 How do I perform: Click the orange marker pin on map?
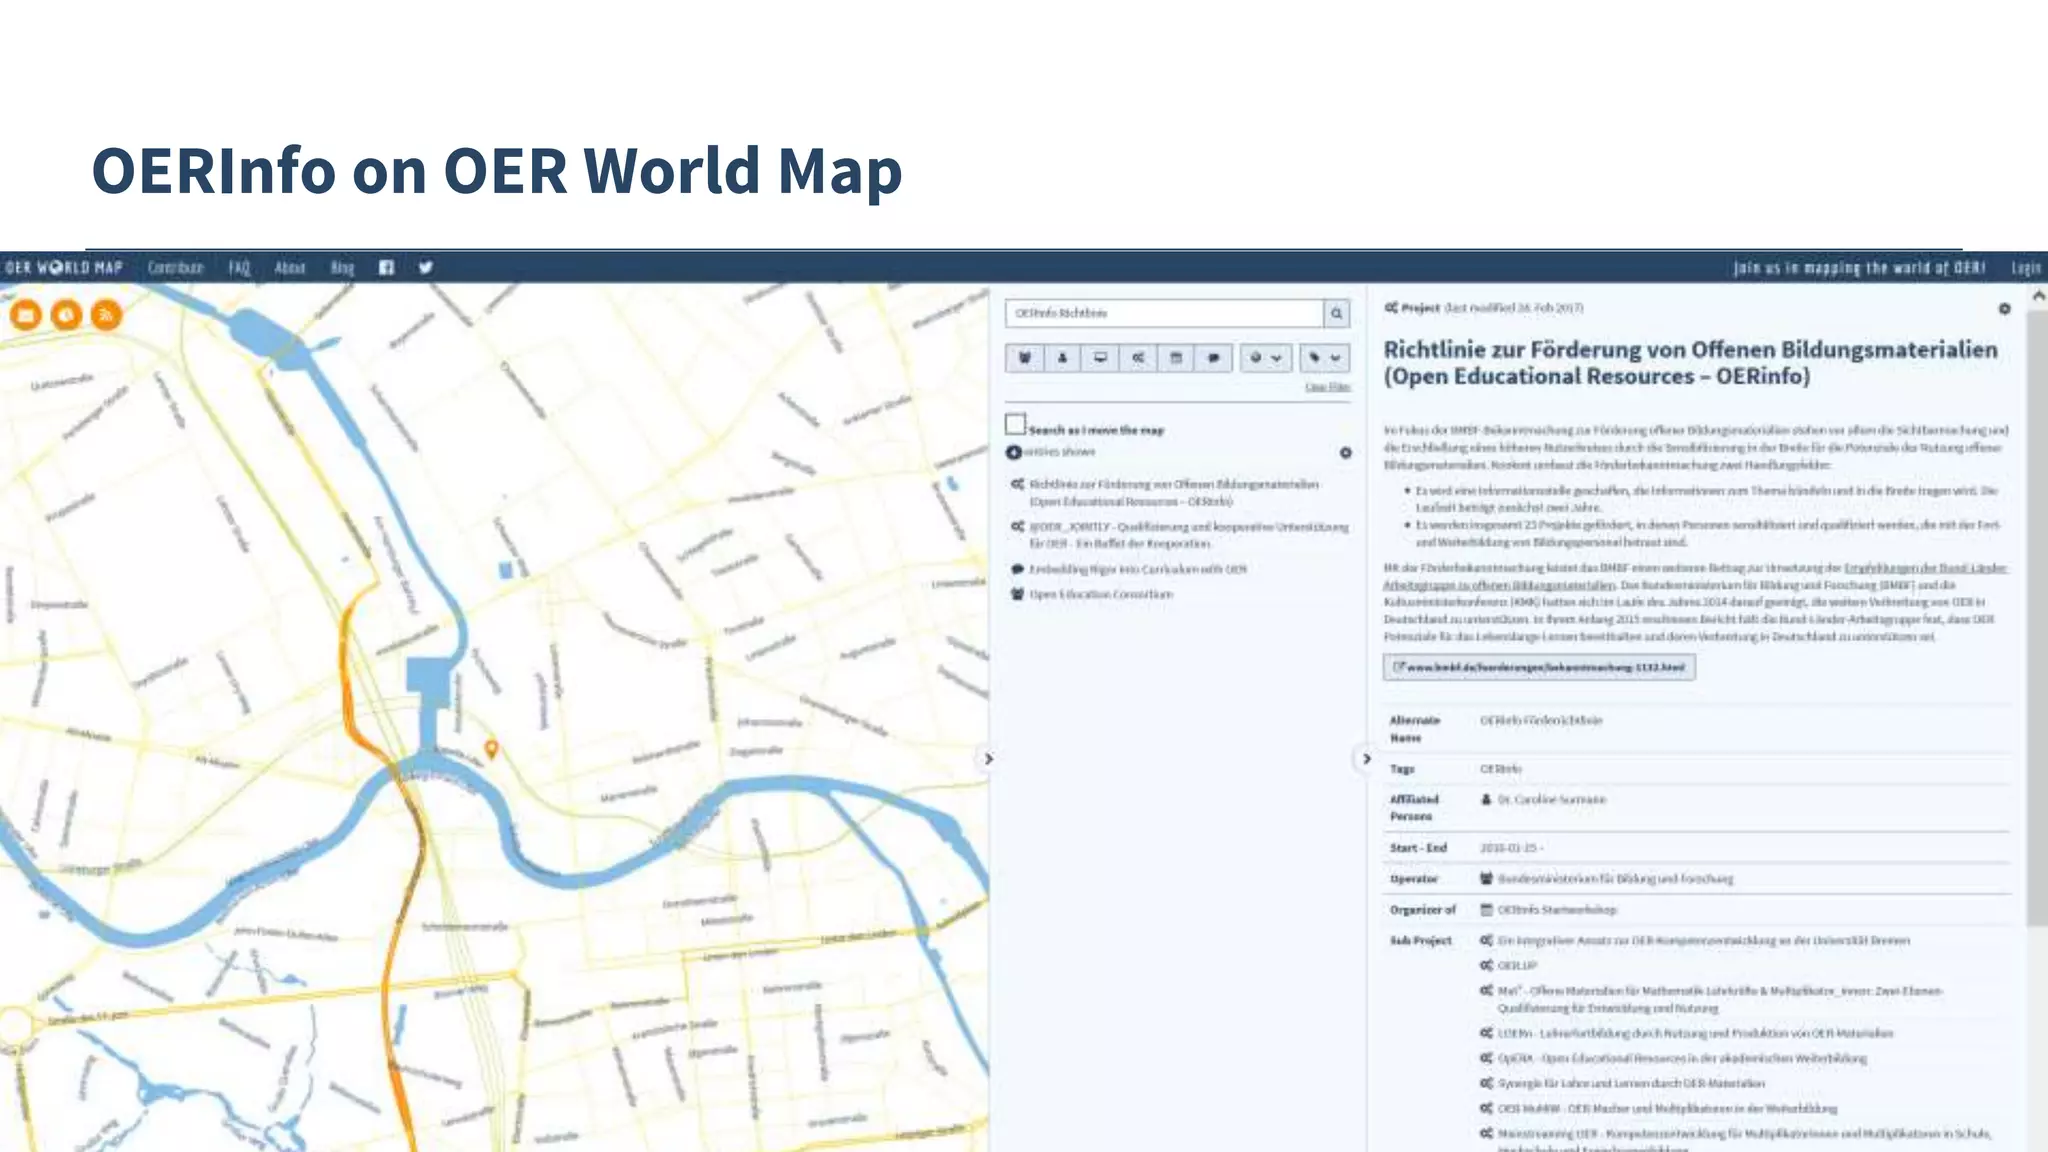(491, 749)
